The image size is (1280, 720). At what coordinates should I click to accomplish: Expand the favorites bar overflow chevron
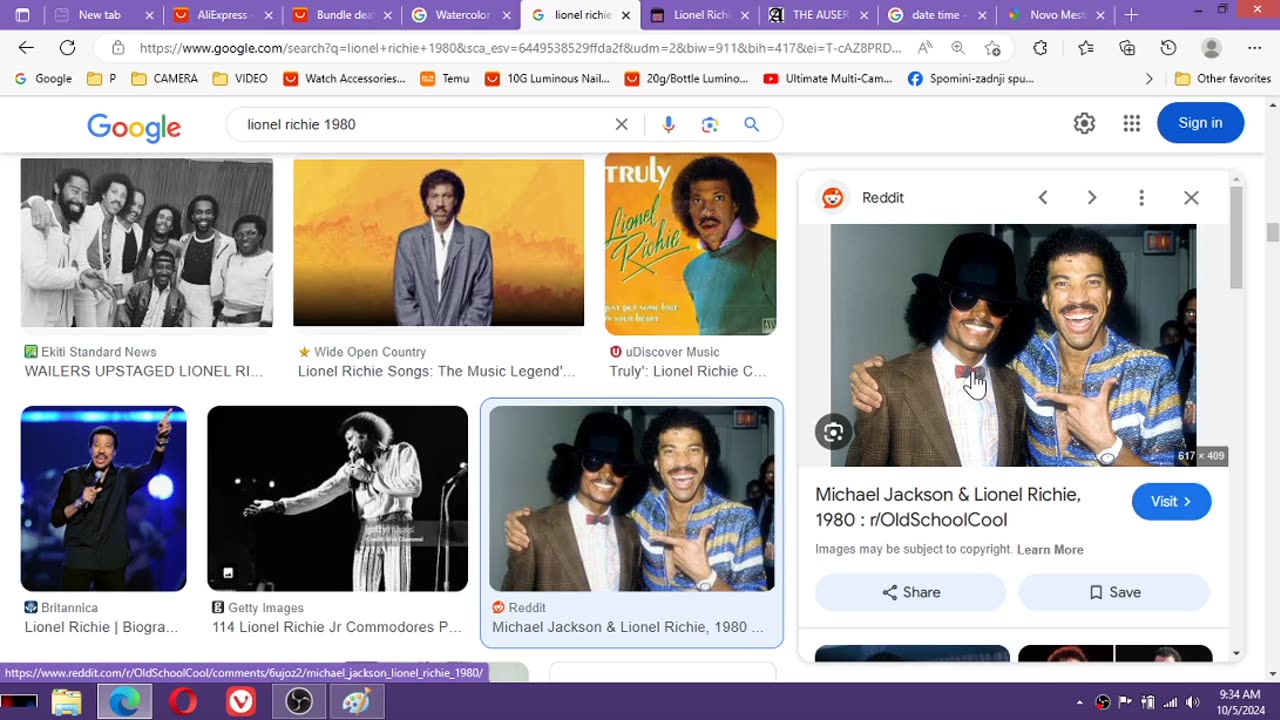click(x=1149, y=78)
